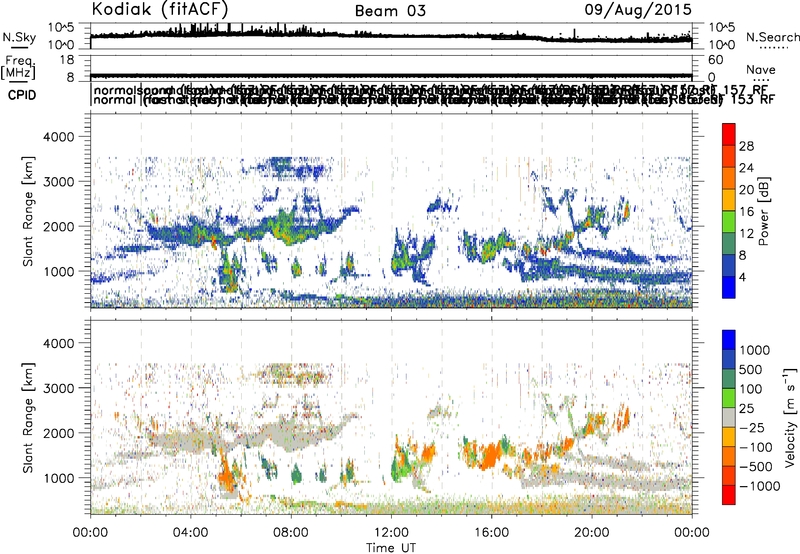Click the "Velocity [m s⁻¹]" colorbar title

pos(790,417)
